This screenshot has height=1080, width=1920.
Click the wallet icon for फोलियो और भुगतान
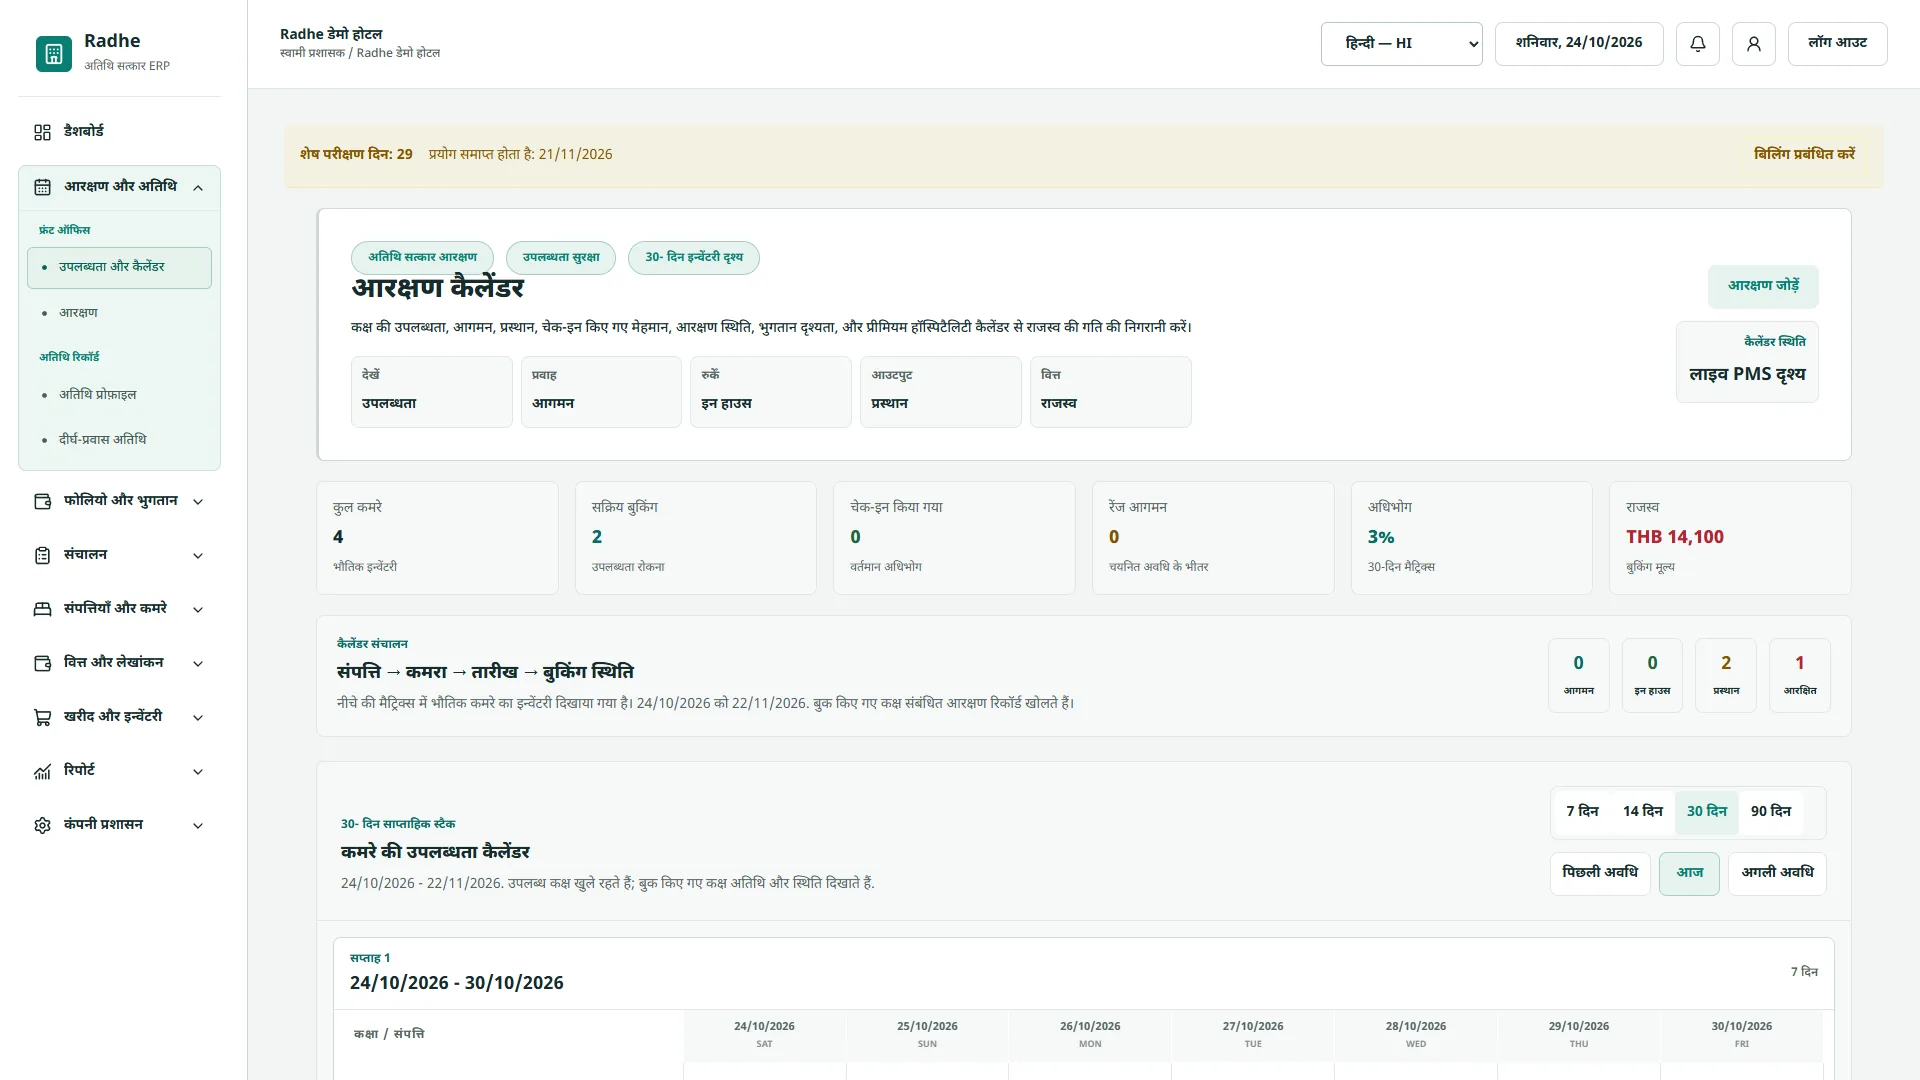click(42, 501)
